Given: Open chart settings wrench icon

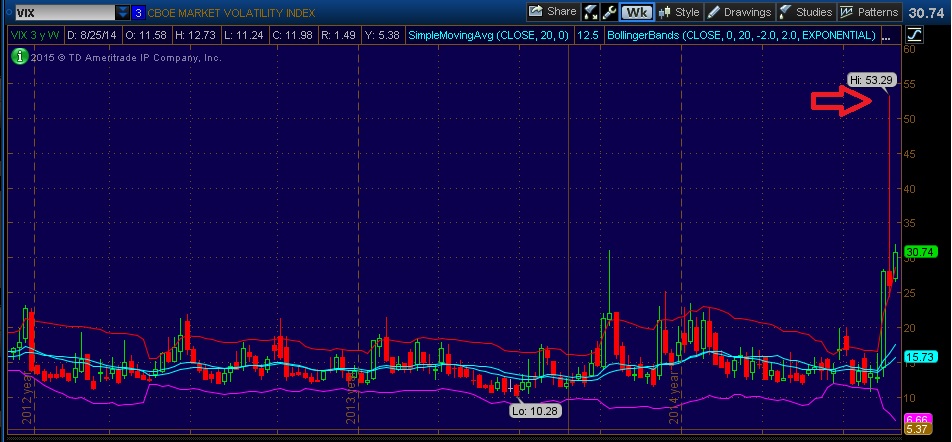Looking at the screenshot, I should (x=608, y=12).
